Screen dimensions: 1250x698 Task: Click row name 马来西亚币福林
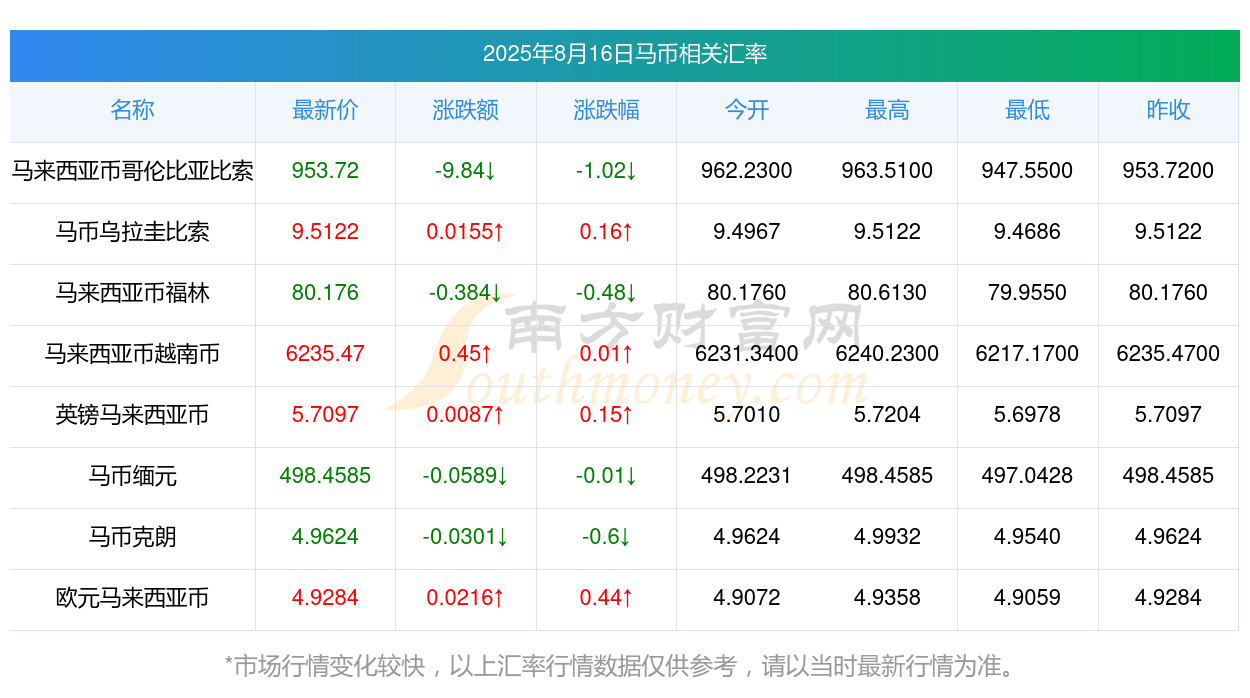point(132,293)
